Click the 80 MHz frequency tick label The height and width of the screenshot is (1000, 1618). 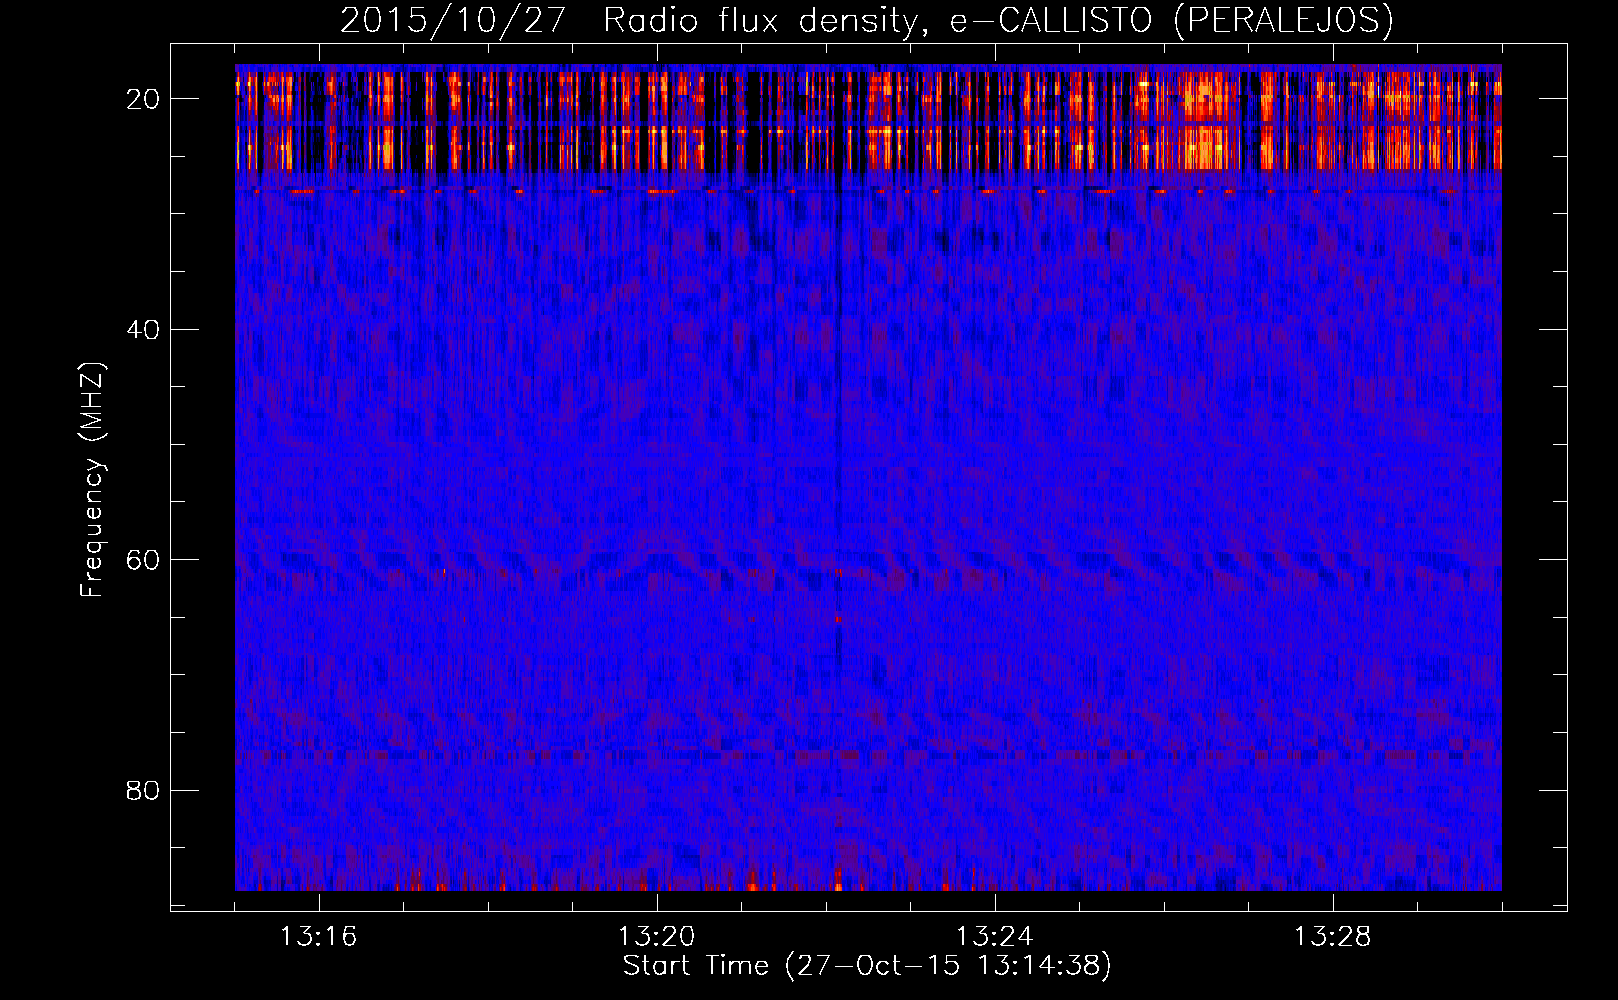coord(143,791)
